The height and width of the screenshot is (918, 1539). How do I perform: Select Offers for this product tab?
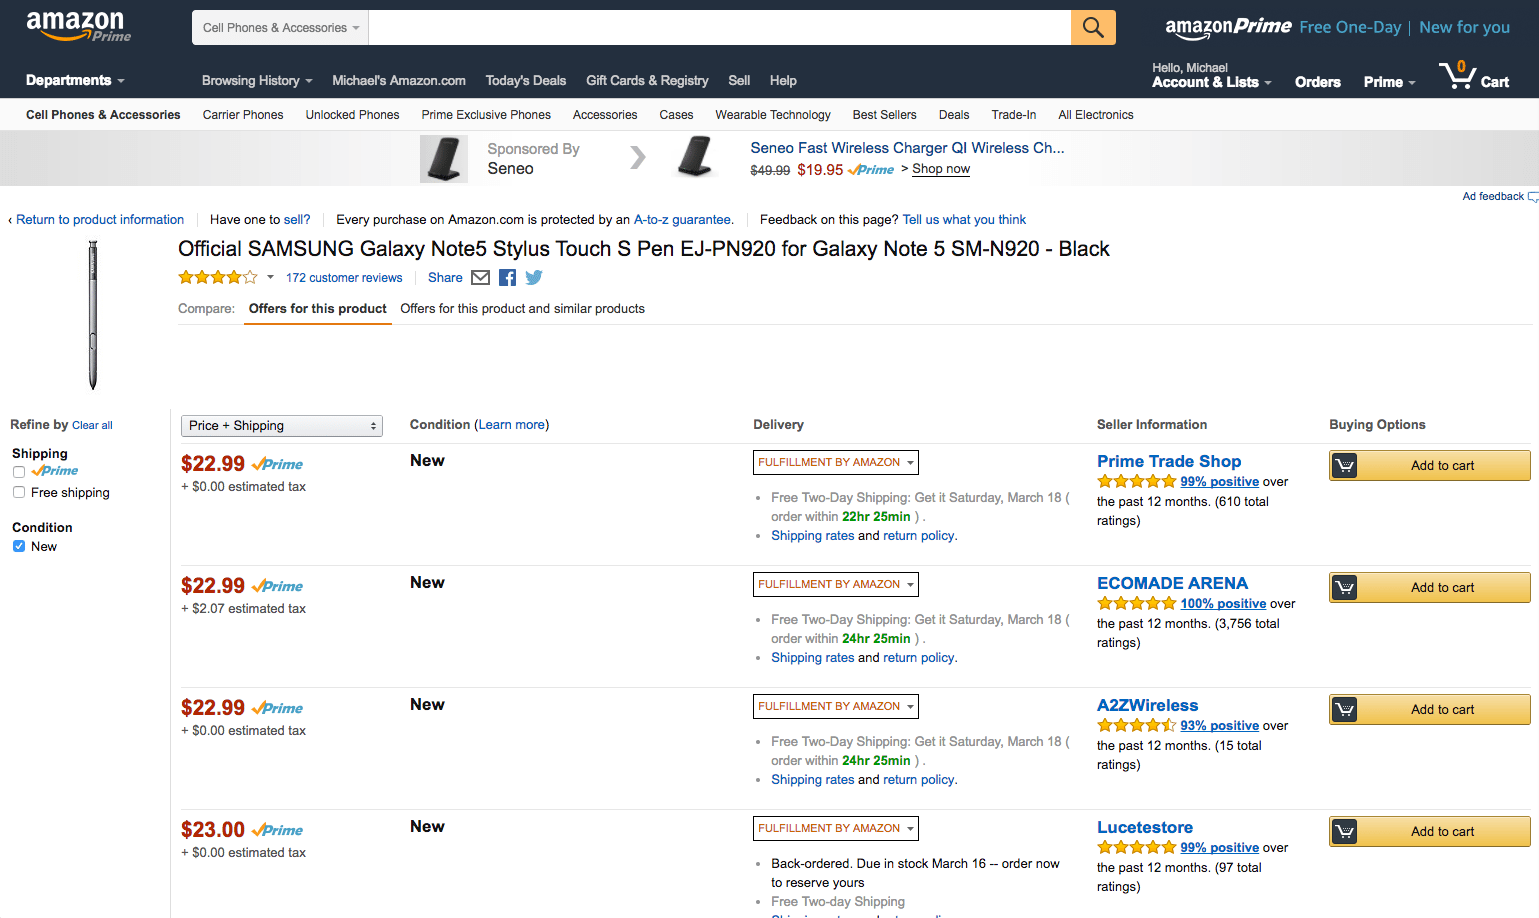click(x=317, y=309)
